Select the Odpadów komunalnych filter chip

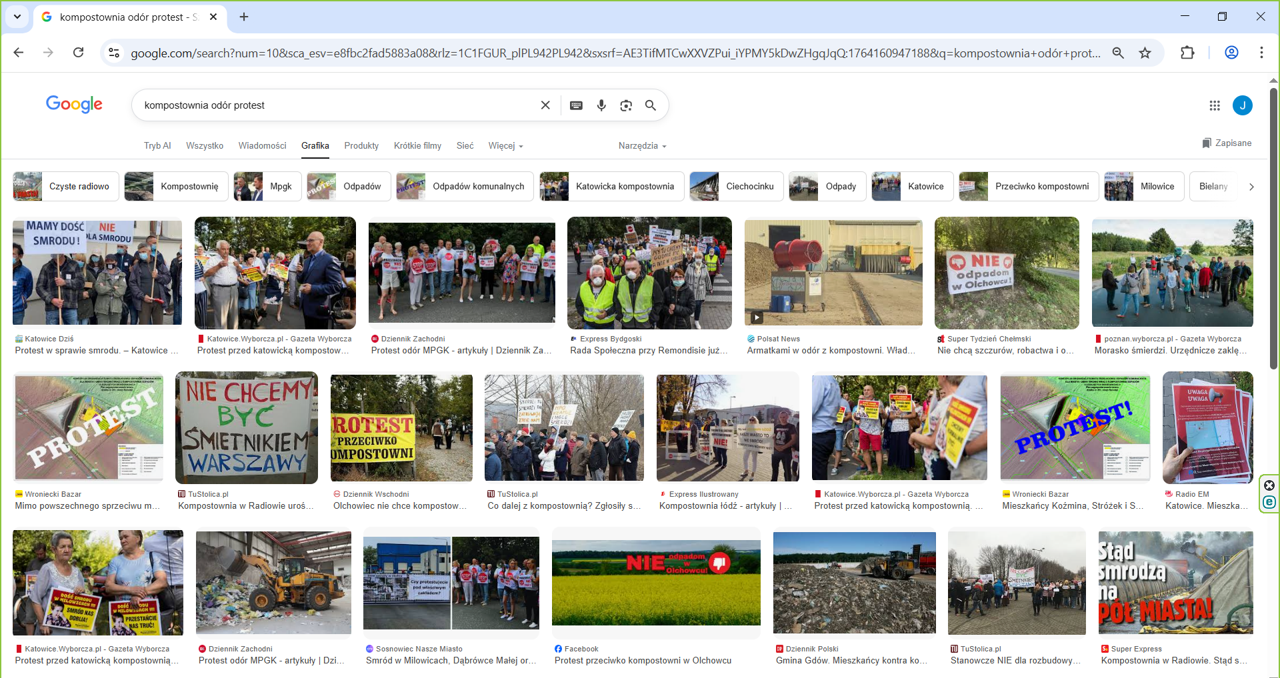click(x=463, y=186)
